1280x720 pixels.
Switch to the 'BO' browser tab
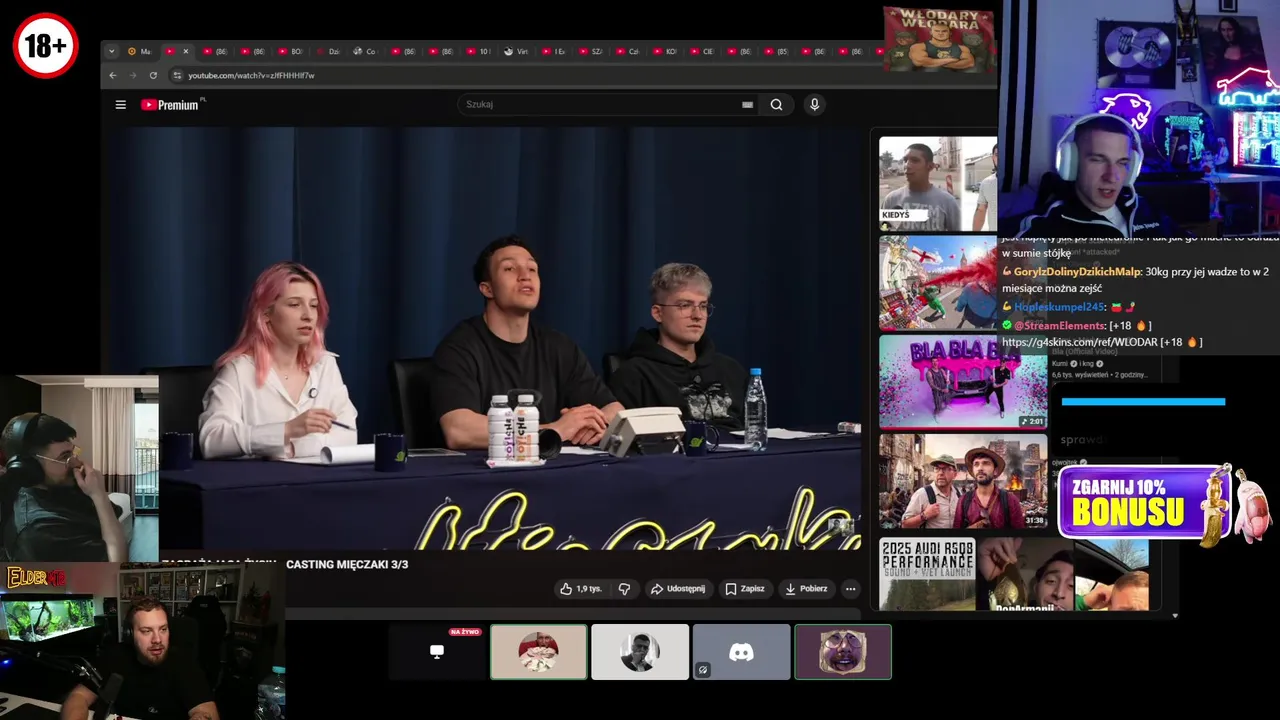tap(290, 51)
